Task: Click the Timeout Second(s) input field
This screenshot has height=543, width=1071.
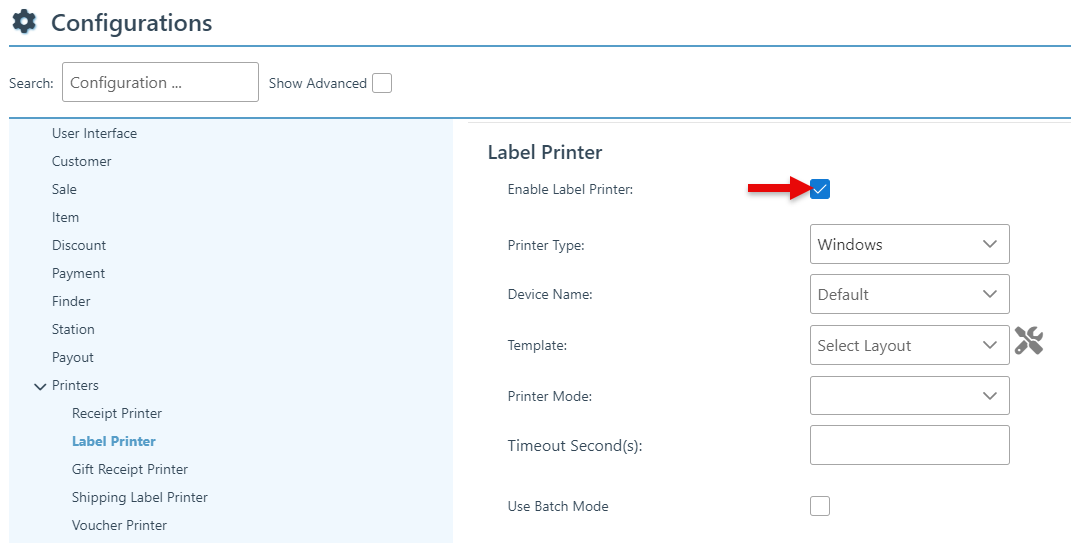Action: coord(909,445)
